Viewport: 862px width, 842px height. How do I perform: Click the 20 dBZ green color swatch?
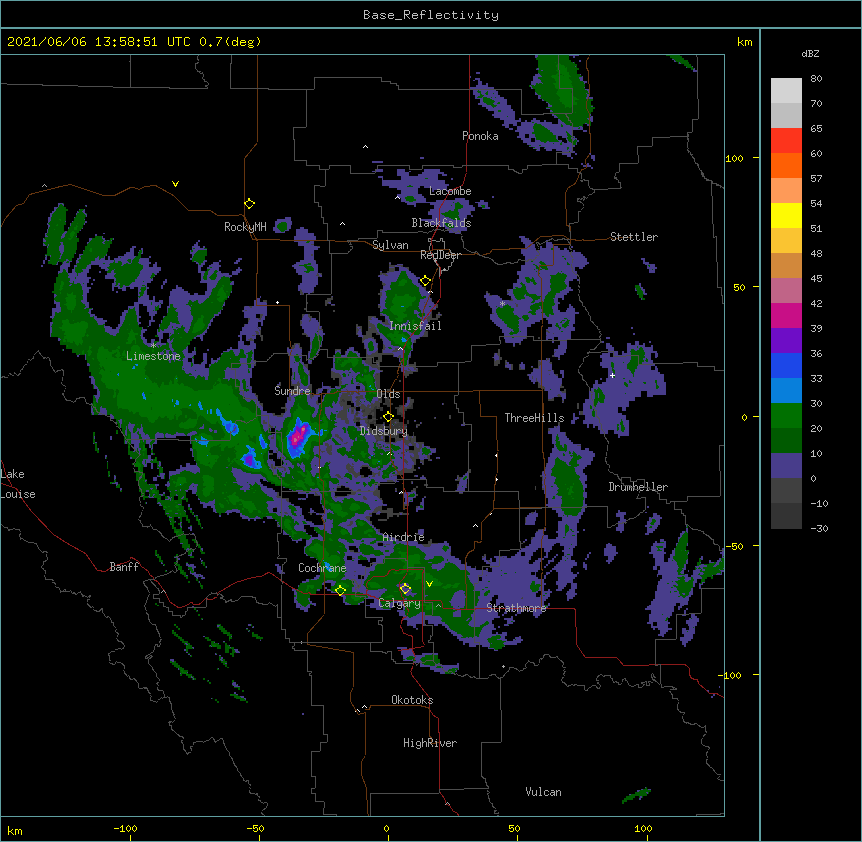point(786,416)
